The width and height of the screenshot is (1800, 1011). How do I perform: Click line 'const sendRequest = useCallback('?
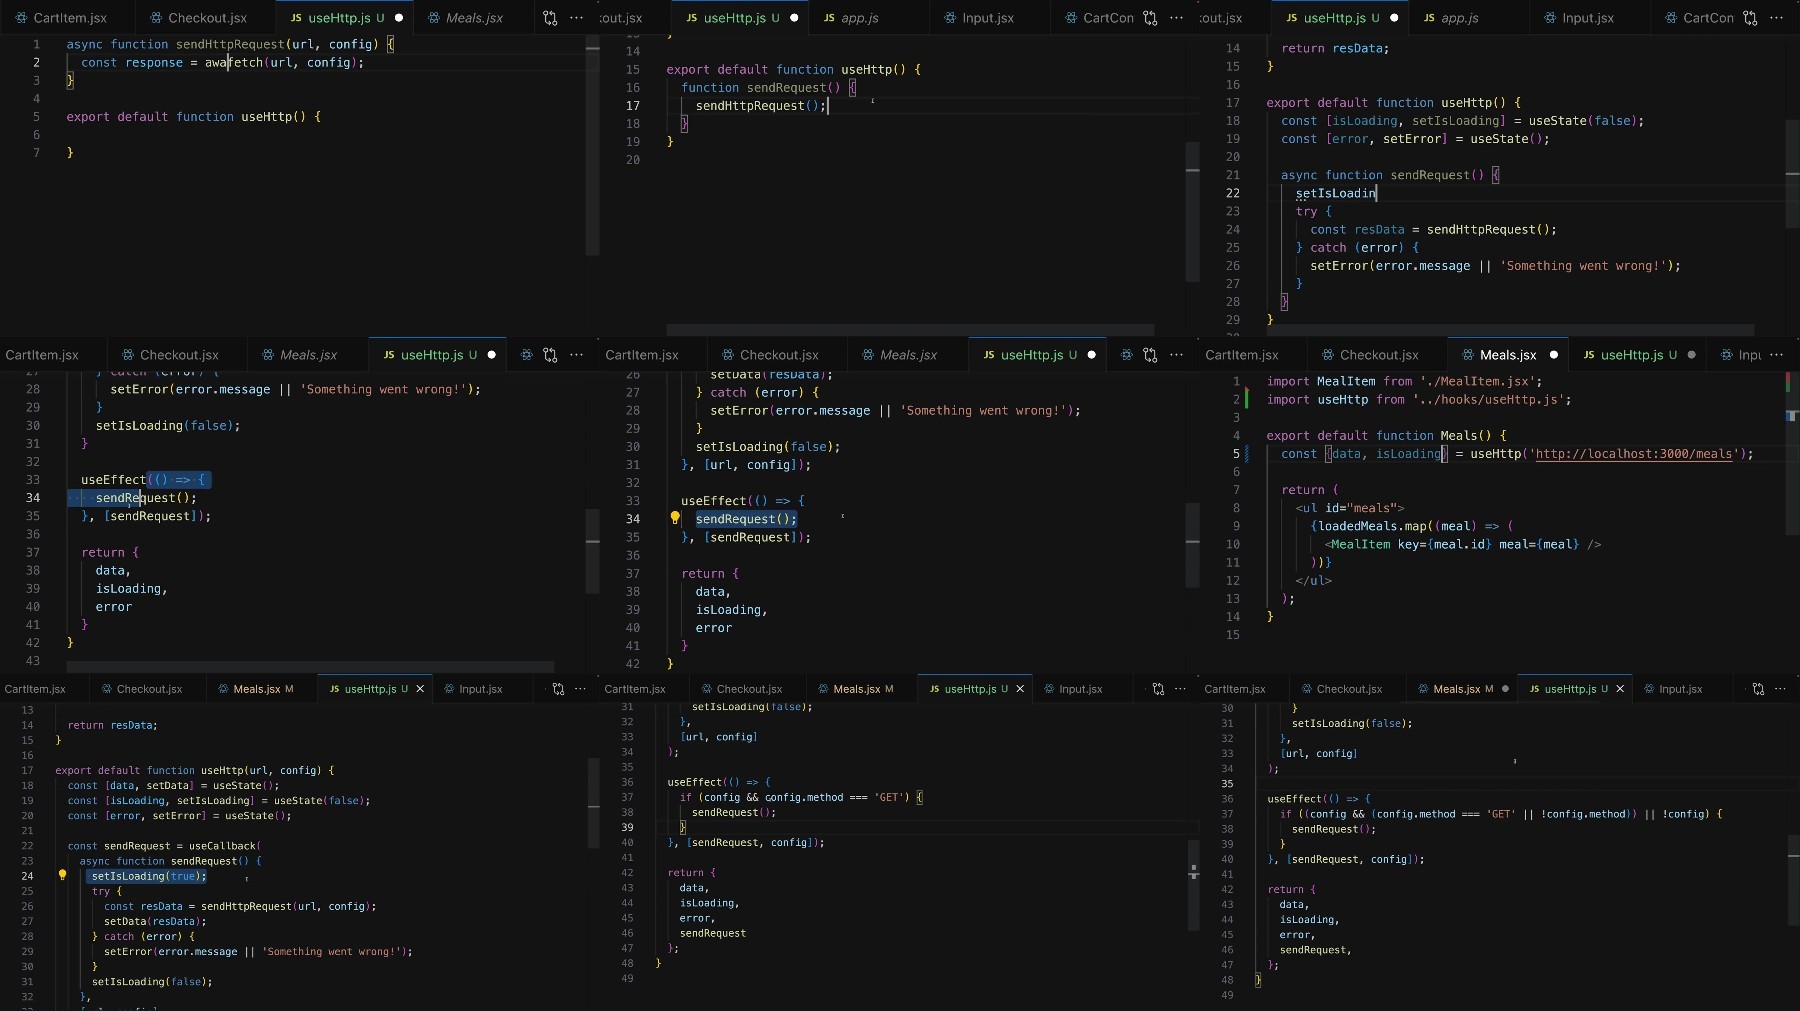click(x=164, y=846)
